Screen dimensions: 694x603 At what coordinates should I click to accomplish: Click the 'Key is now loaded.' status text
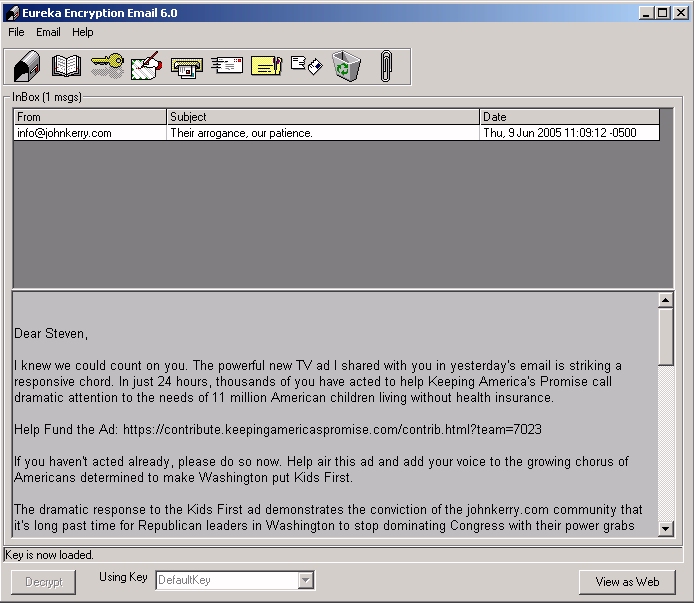(x=49, y=555)
